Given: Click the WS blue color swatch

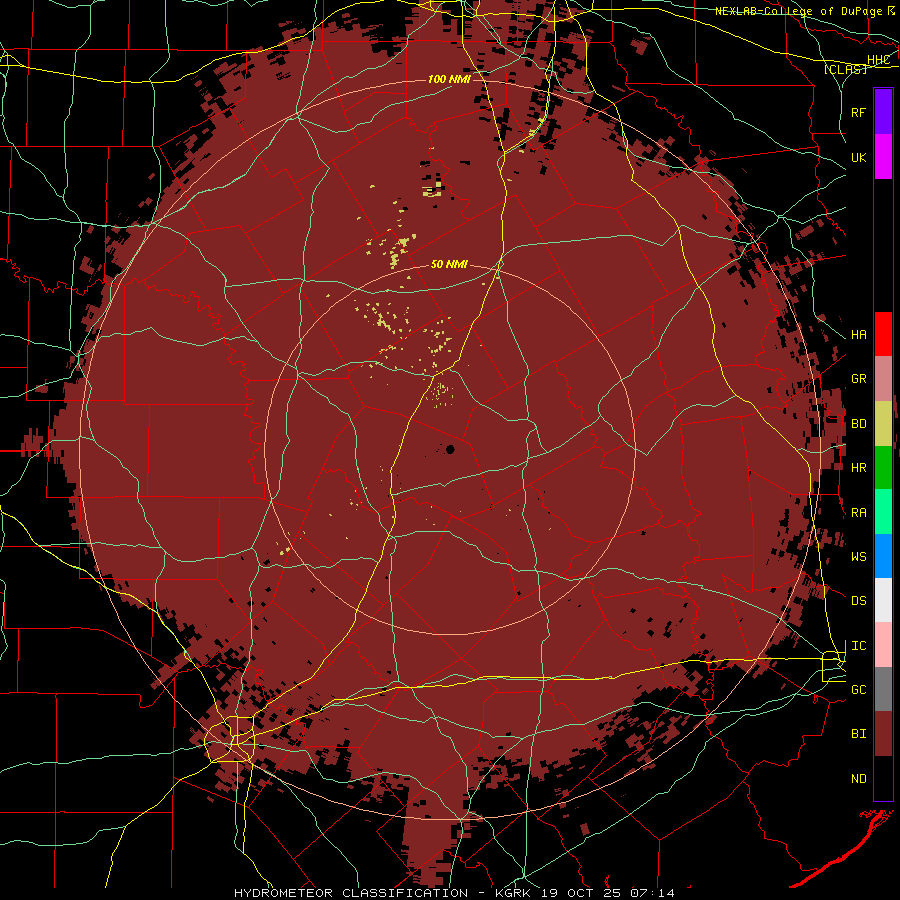Looking at the screenshot, I should [x=883, y=556].
